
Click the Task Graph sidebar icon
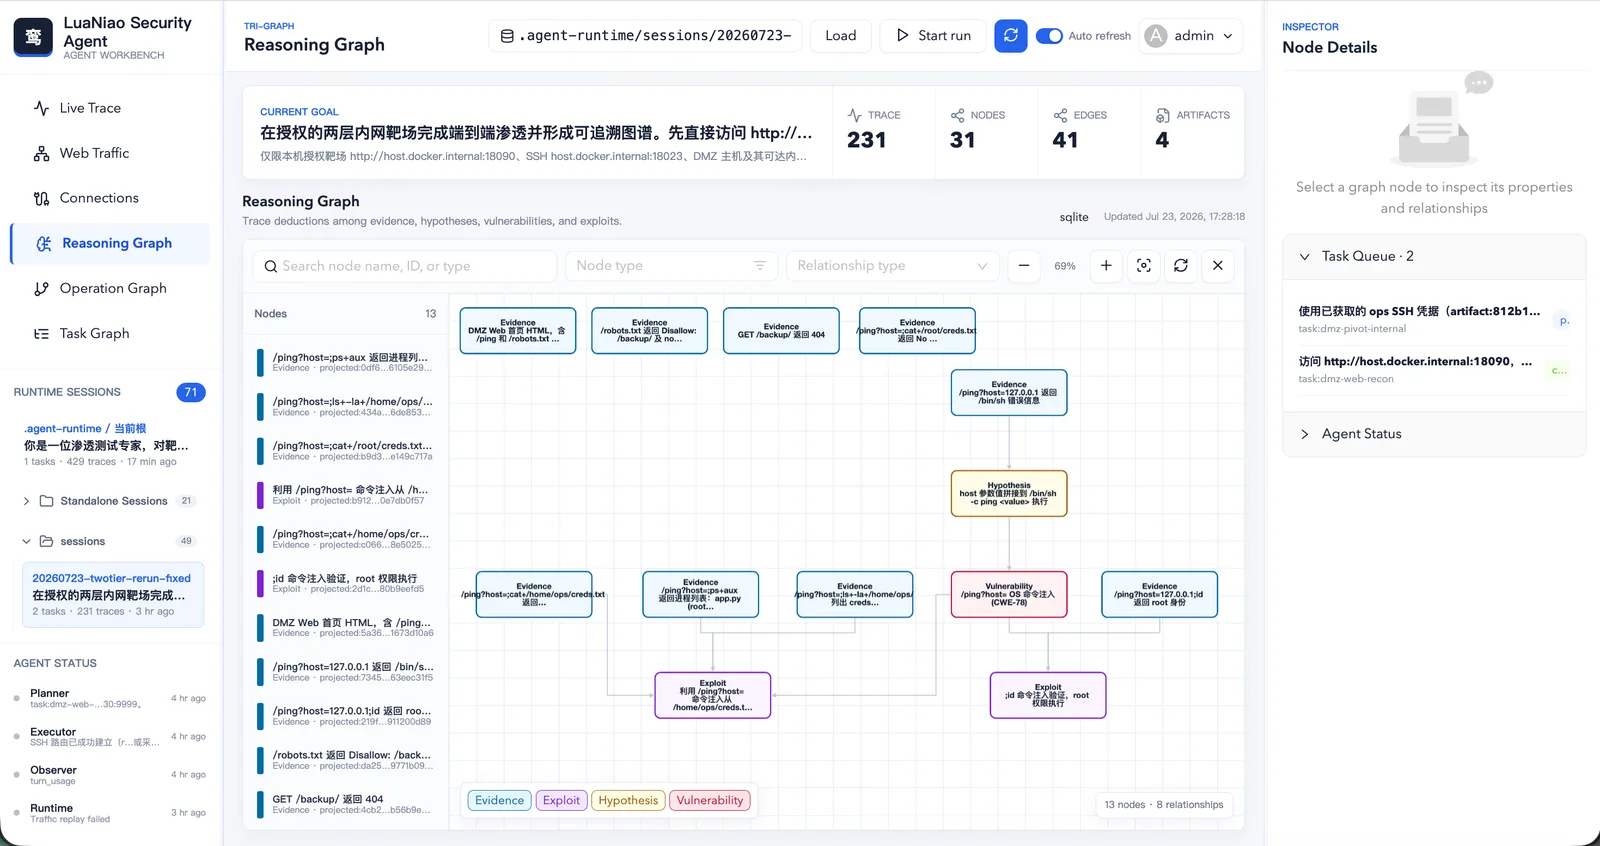(x=41, y=333)
